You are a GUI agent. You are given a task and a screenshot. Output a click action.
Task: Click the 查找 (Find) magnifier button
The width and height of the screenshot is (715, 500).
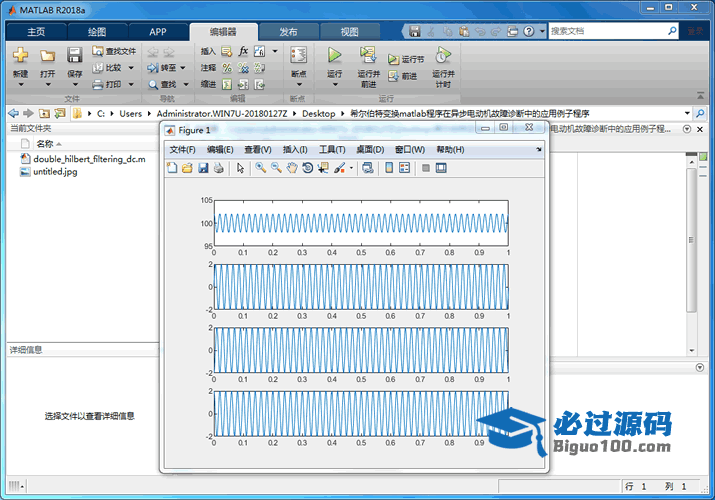coord(162,84)
